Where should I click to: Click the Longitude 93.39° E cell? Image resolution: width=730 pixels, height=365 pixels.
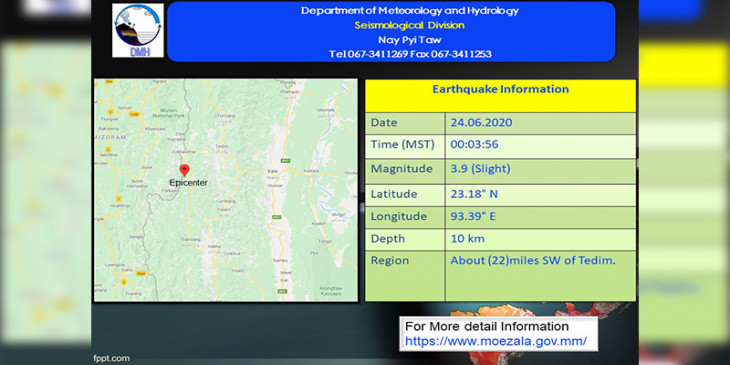click(541, 217)
